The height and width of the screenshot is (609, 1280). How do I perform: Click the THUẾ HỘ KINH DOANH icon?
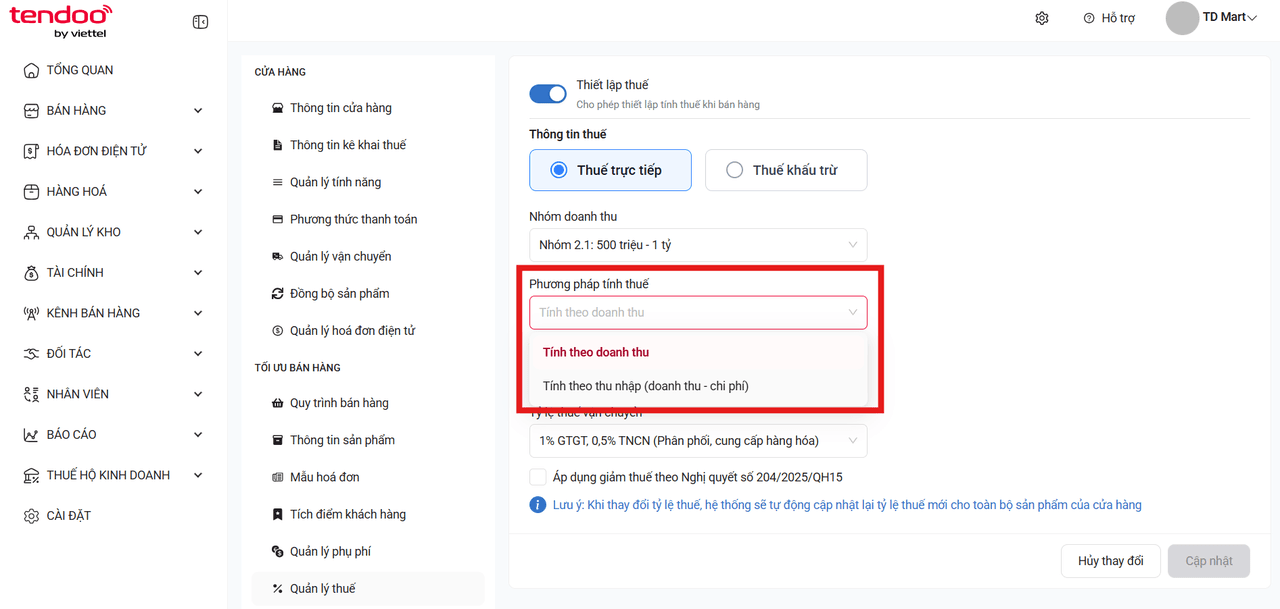tap(31, 475)
